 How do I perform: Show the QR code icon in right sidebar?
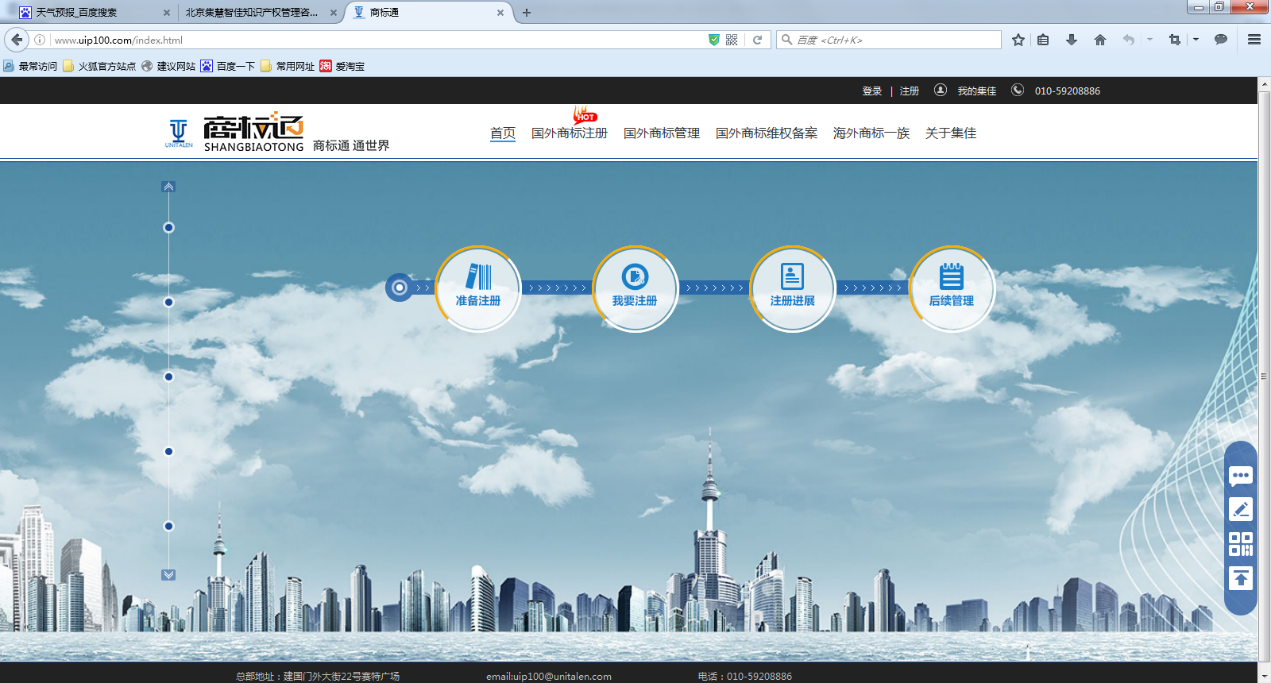point(1240,544)
